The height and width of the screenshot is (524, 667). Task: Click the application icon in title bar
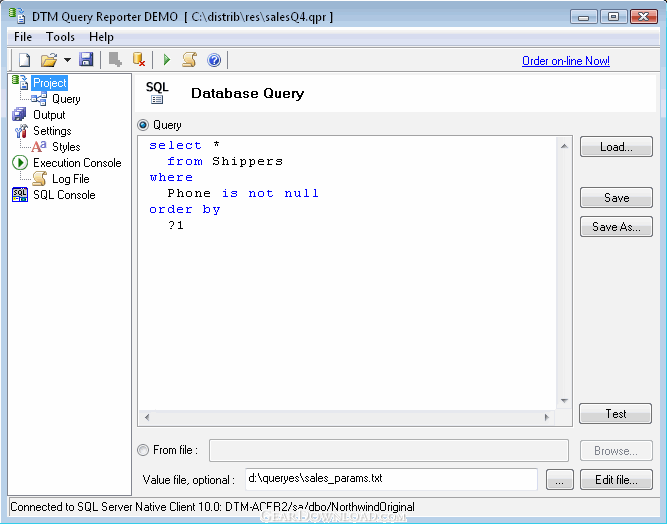point(17,15)
